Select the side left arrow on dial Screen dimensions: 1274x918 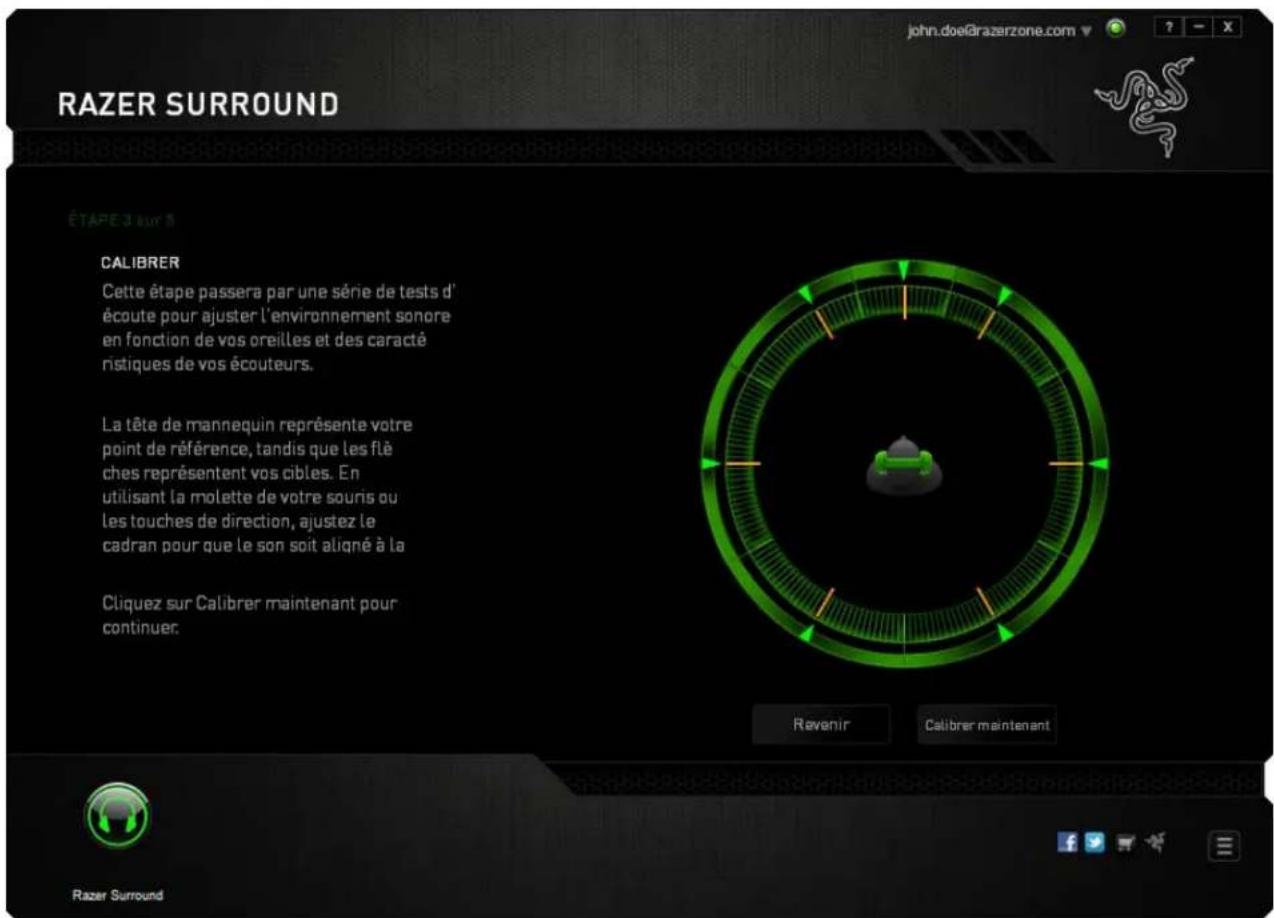[709, 464]
